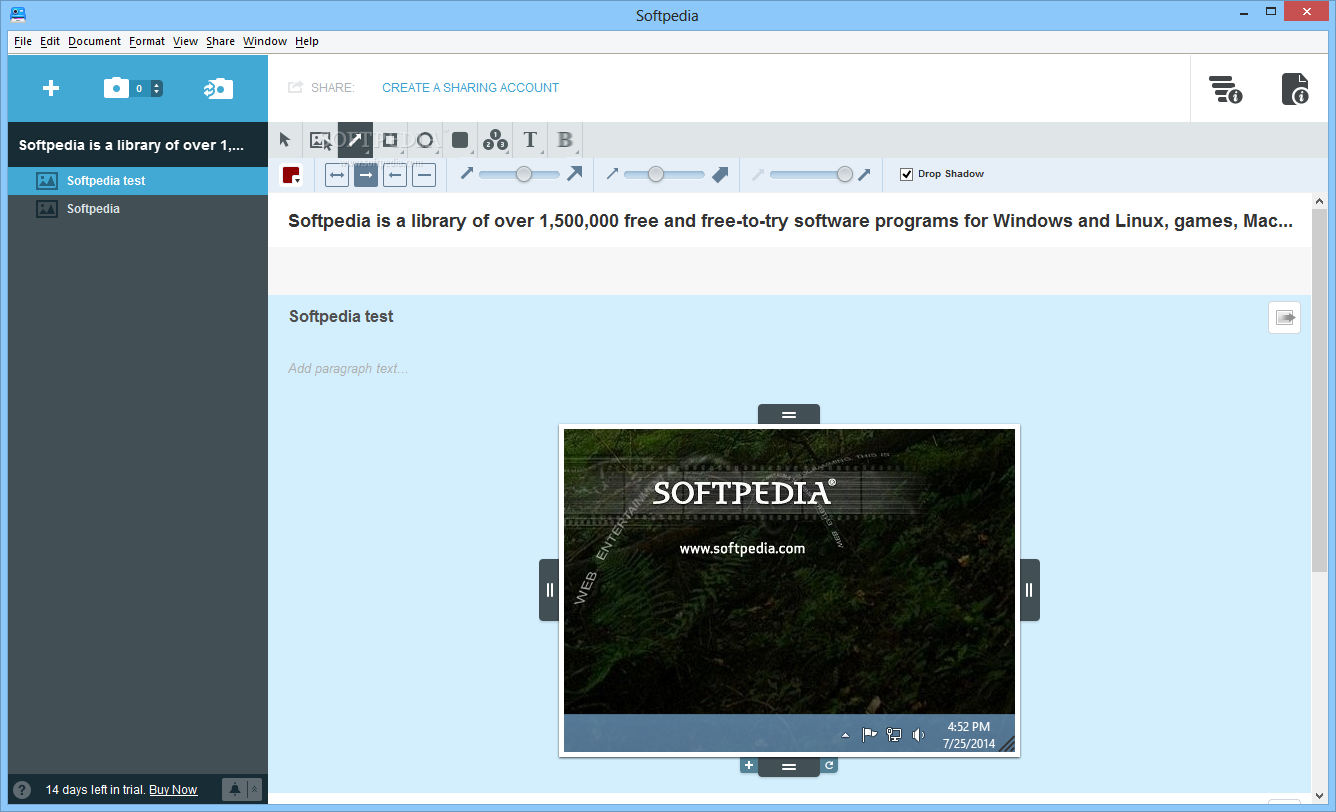
Task: Pick the oval outline tool
Action: 425,140
